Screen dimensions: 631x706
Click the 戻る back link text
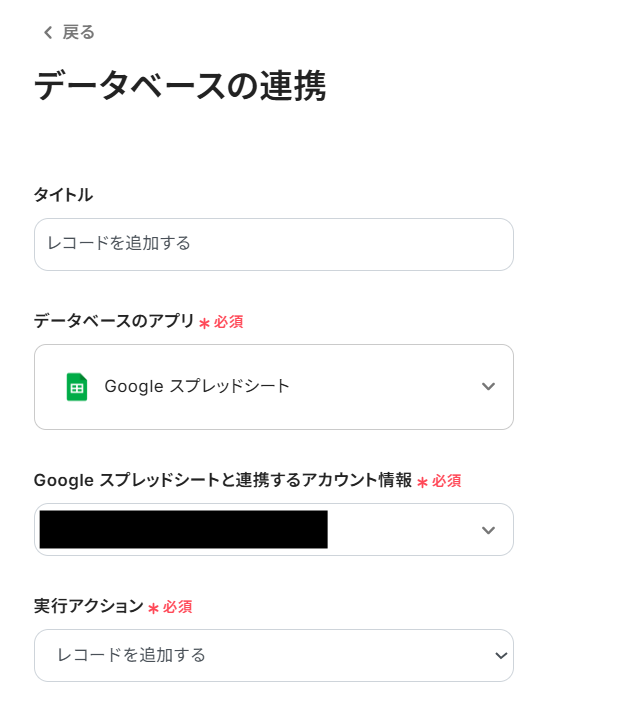pyautogui.click(x=79, y=33)
